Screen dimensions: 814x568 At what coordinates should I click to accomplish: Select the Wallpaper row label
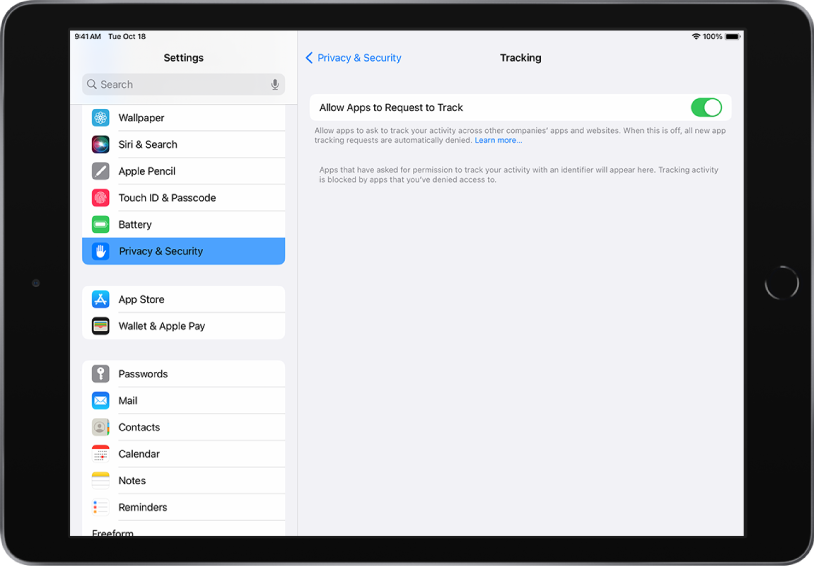(x=141, y=118)
